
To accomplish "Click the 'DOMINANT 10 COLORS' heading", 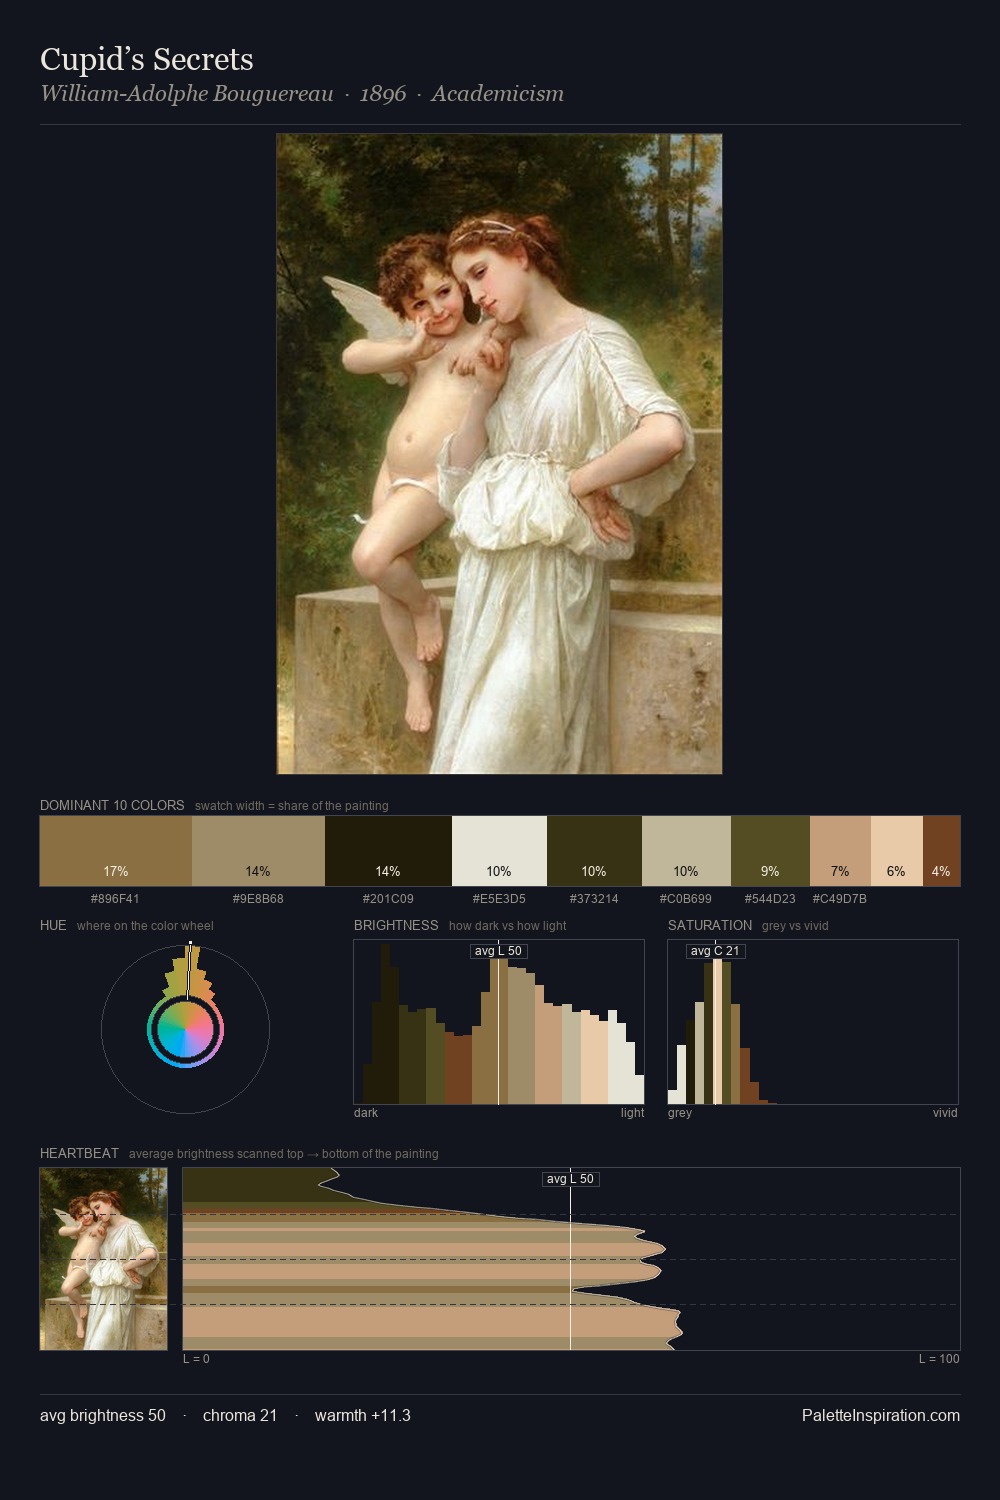I will point(112,805).
